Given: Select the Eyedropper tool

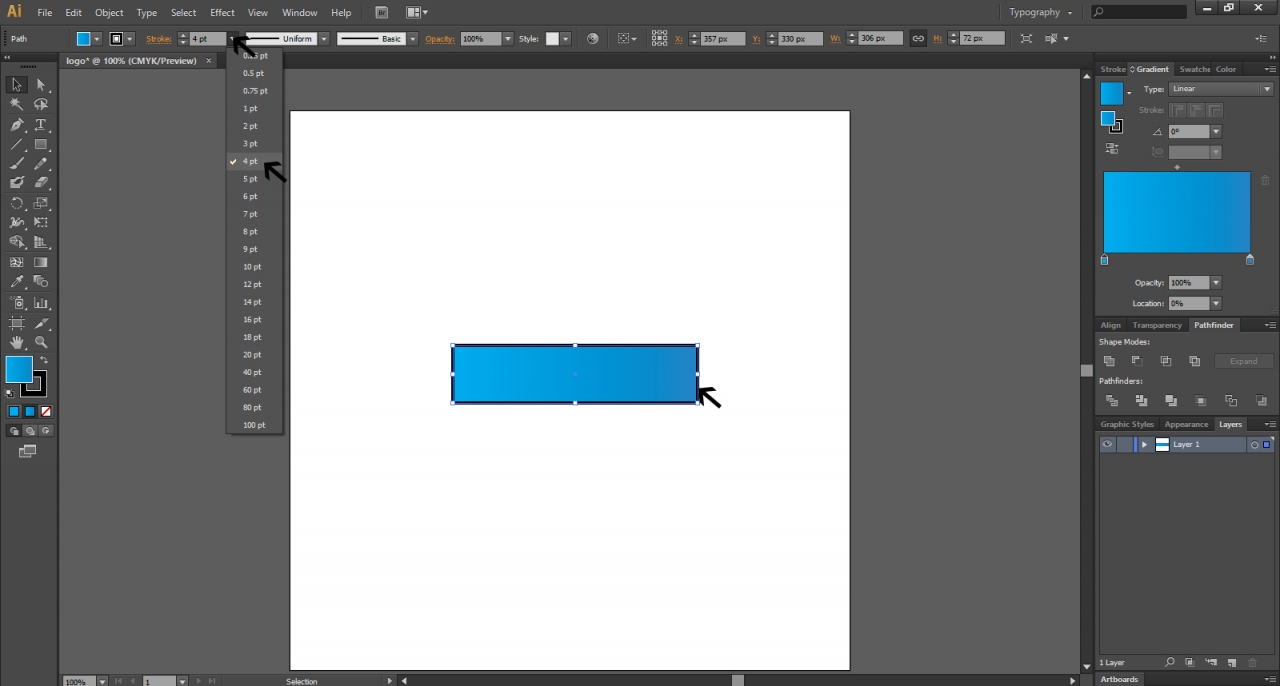Looking at the screenshot, I should tap(17, 282).
